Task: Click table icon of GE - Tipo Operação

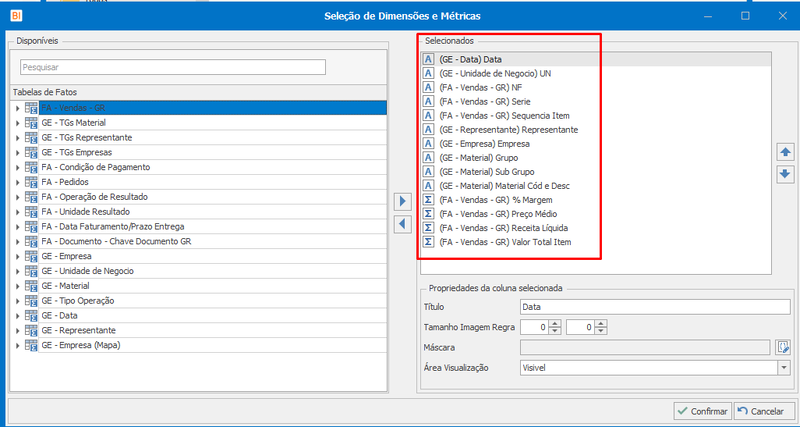Action: point(31,301)
